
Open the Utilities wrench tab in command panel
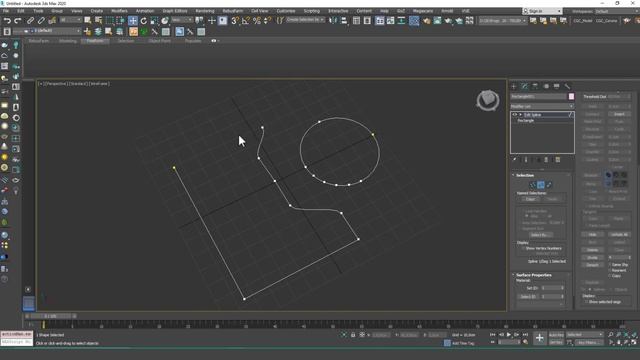(567, 86)
